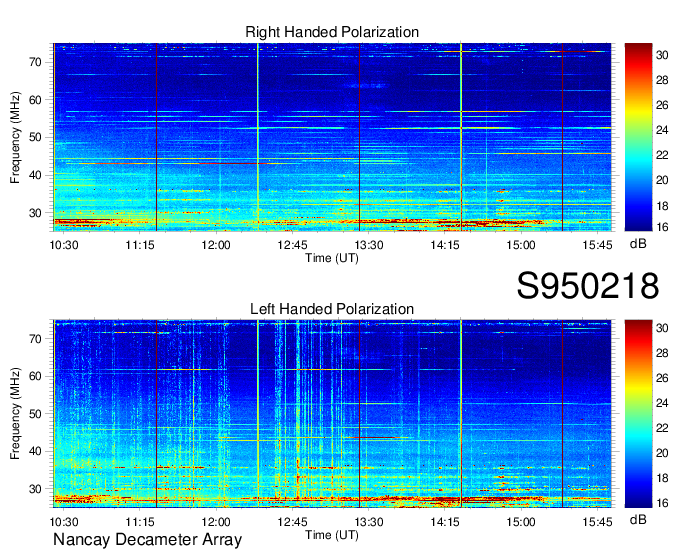Click the "Nancay Decameter Array" caption
The image size is (680, 552).
pos(147,540)
